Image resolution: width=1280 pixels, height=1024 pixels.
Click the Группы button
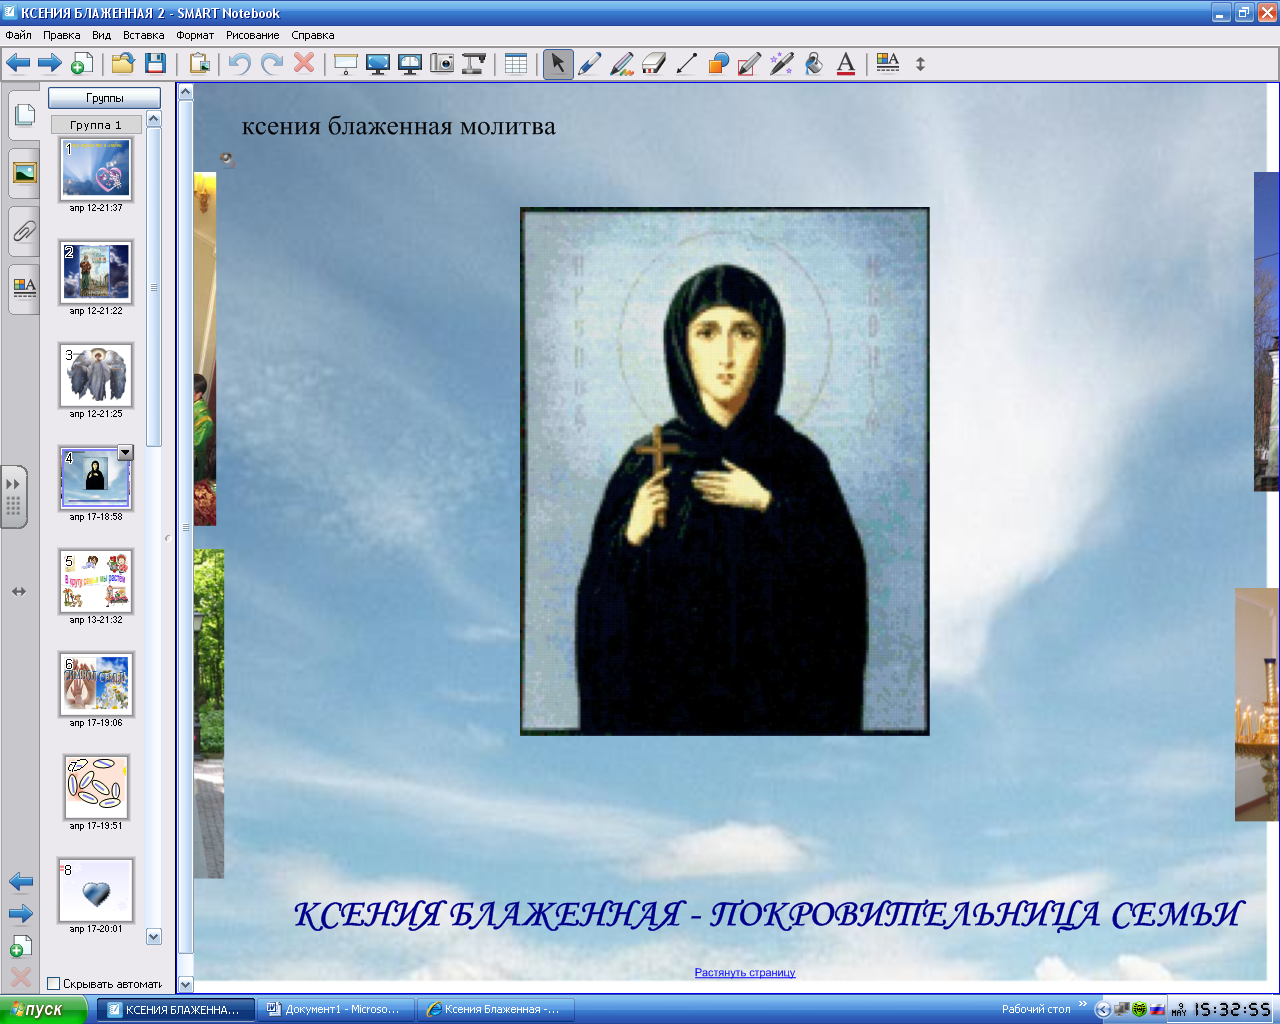104,98
